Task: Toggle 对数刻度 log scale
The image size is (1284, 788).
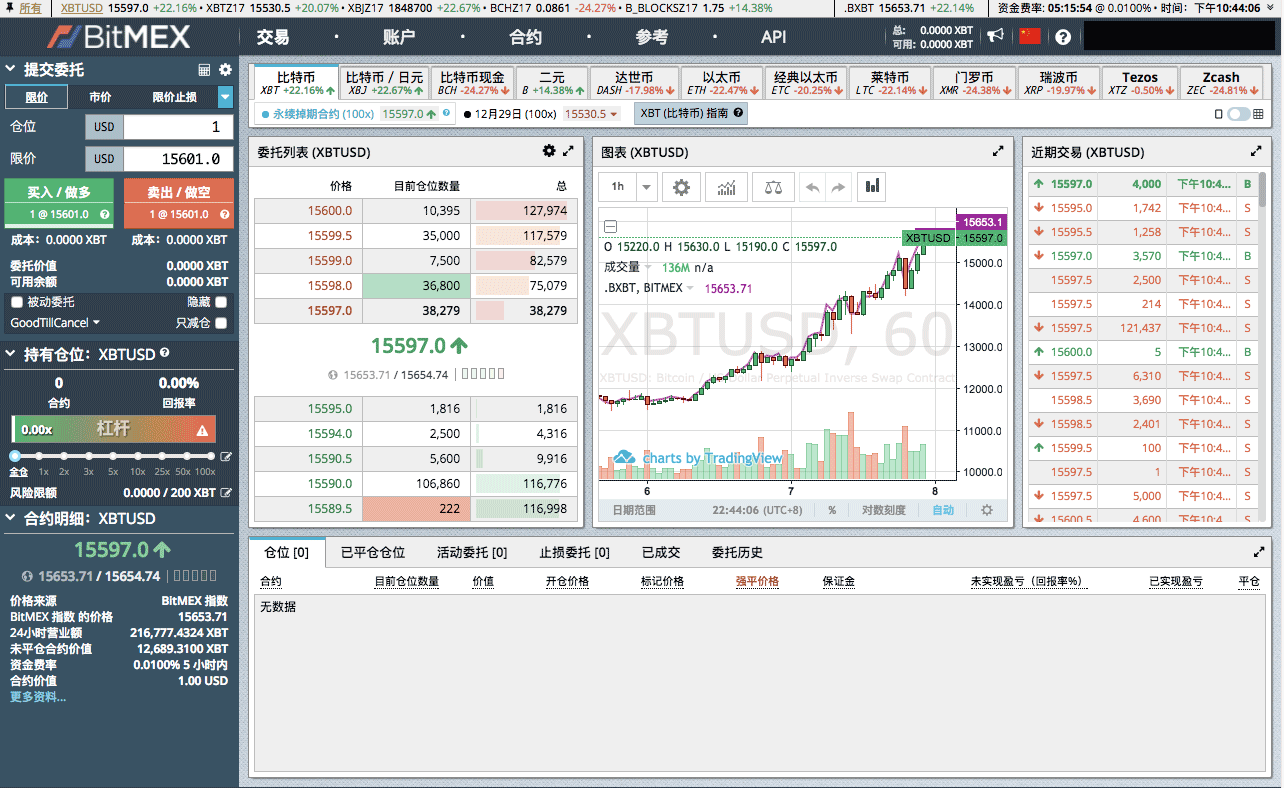Action: tap(883, 510)
